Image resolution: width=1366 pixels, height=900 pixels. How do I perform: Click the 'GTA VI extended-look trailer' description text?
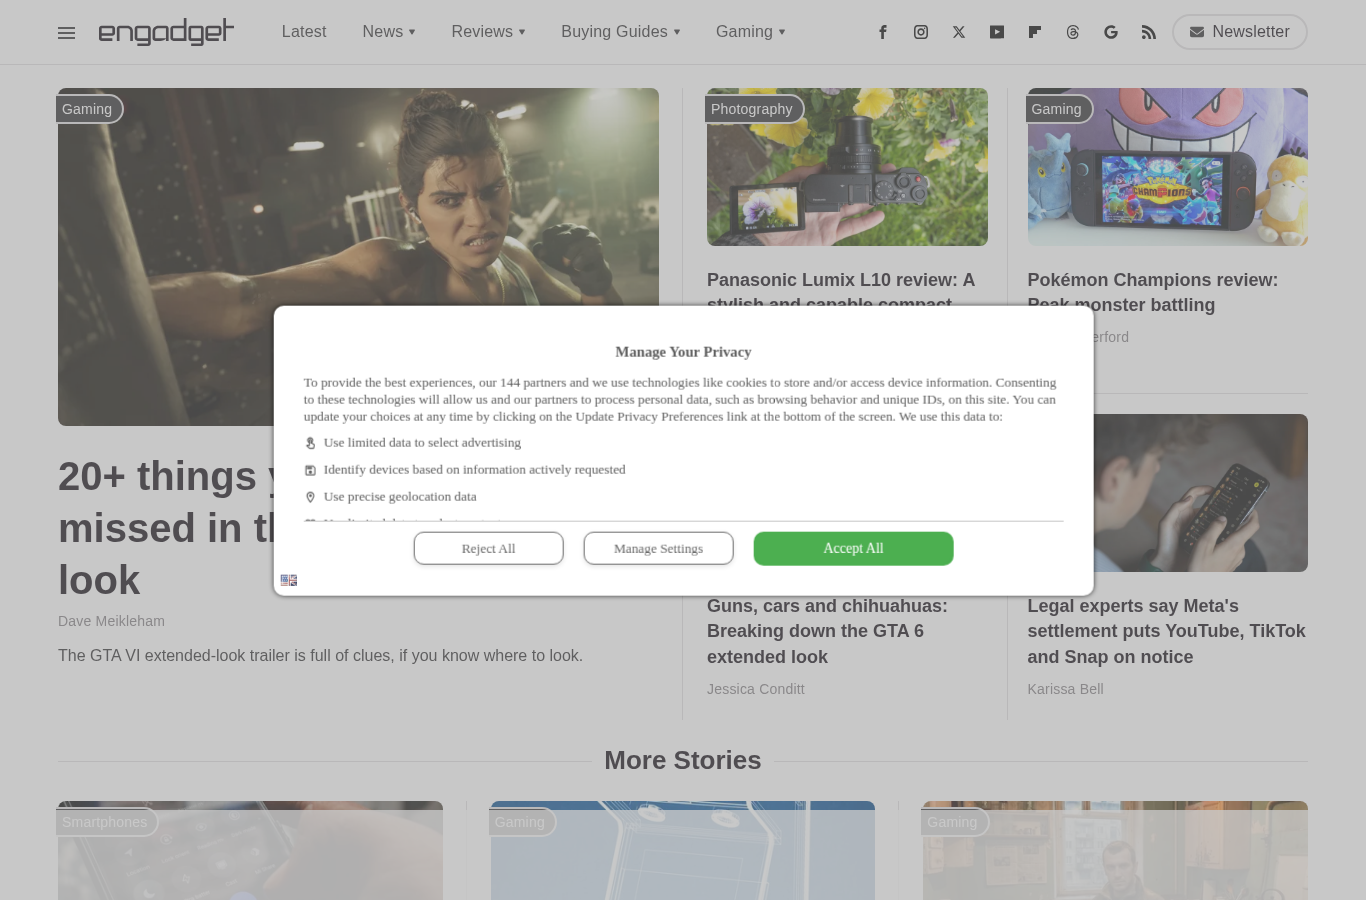point(320,656)
